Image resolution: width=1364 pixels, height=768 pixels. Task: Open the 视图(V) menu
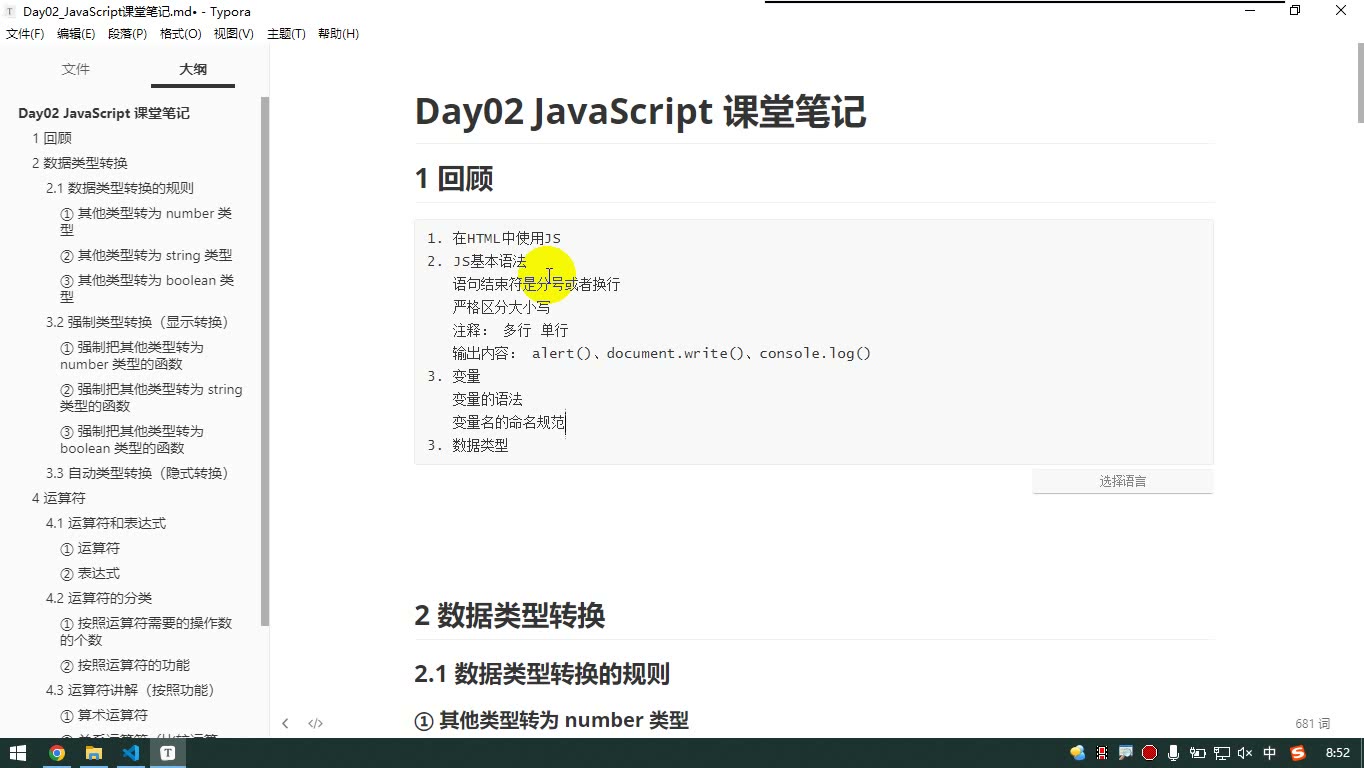pyautogui.click(x=233, y=34)
